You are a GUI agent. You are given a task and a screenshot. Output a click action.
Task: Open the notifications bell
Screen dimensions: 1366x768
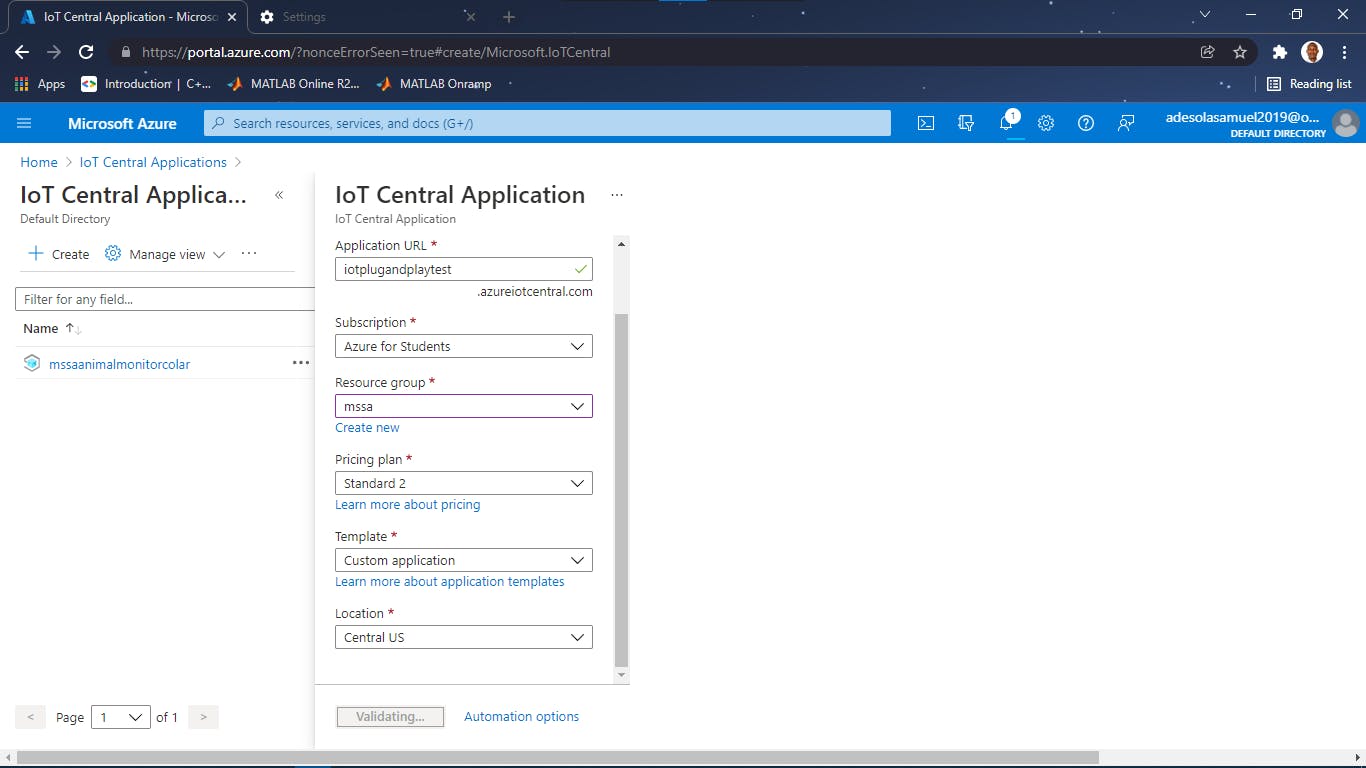(1007, 123)
